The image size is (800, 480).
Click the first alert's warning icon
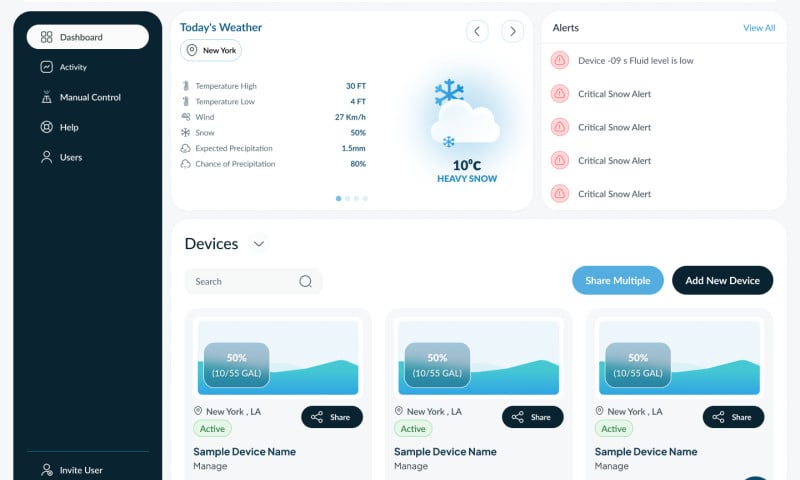click(560, 61)
